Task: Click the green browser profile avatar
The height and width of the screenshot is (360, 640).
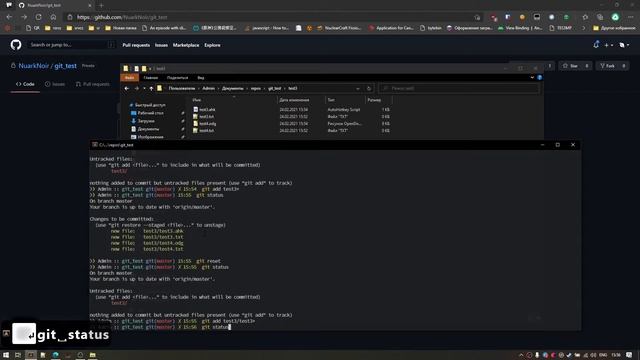Action: pyautogui.click(x=615, y=17)
